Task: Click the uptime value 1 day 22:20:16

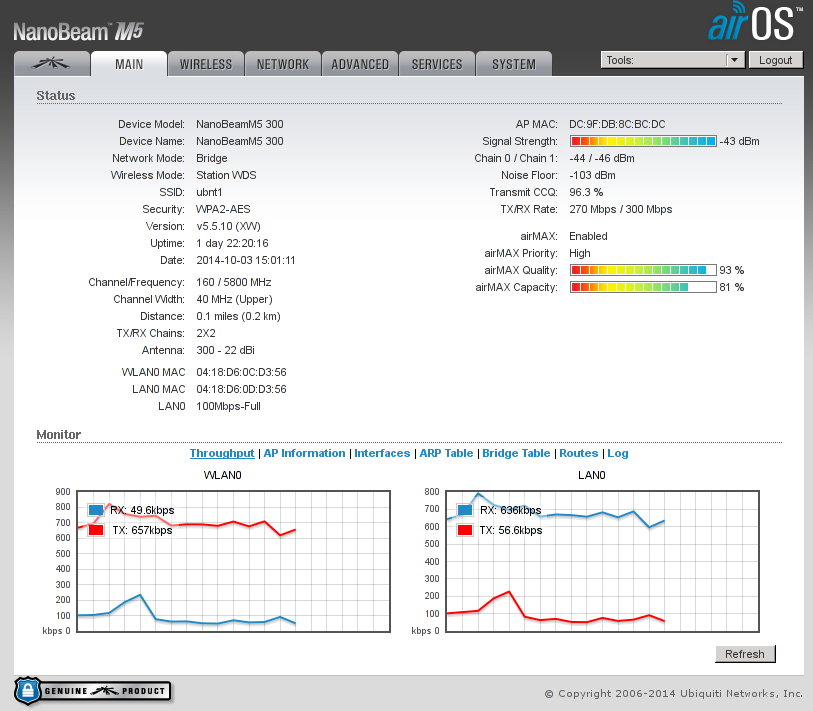Action: pos(232,243)
